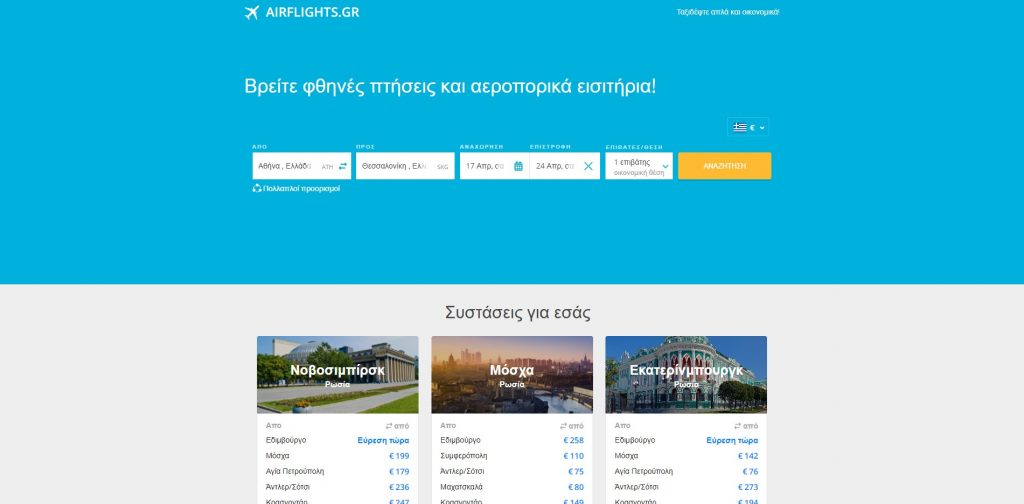Screen dimensions: 1024x504
Task: Select € 75 Άντλερ/Σότσι price in Moscow card
Action: point(575,472)
